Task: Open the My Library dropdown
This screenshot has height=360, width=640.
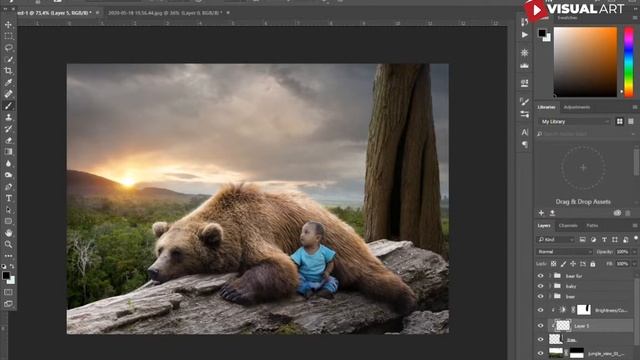Action: pos(574,122)
